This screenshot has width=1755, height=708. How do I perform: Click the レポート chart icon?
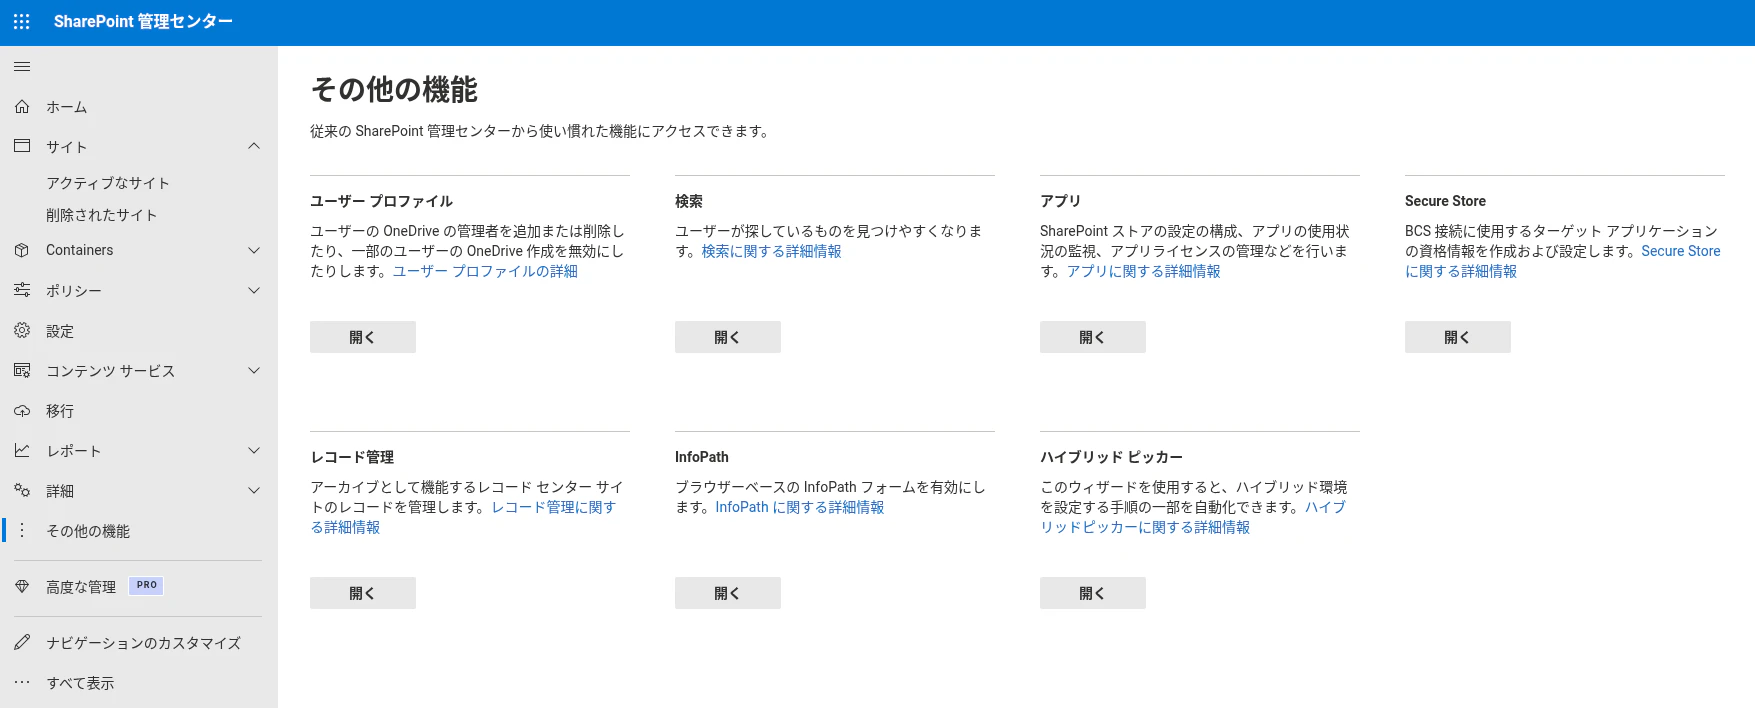coord(22,450)
